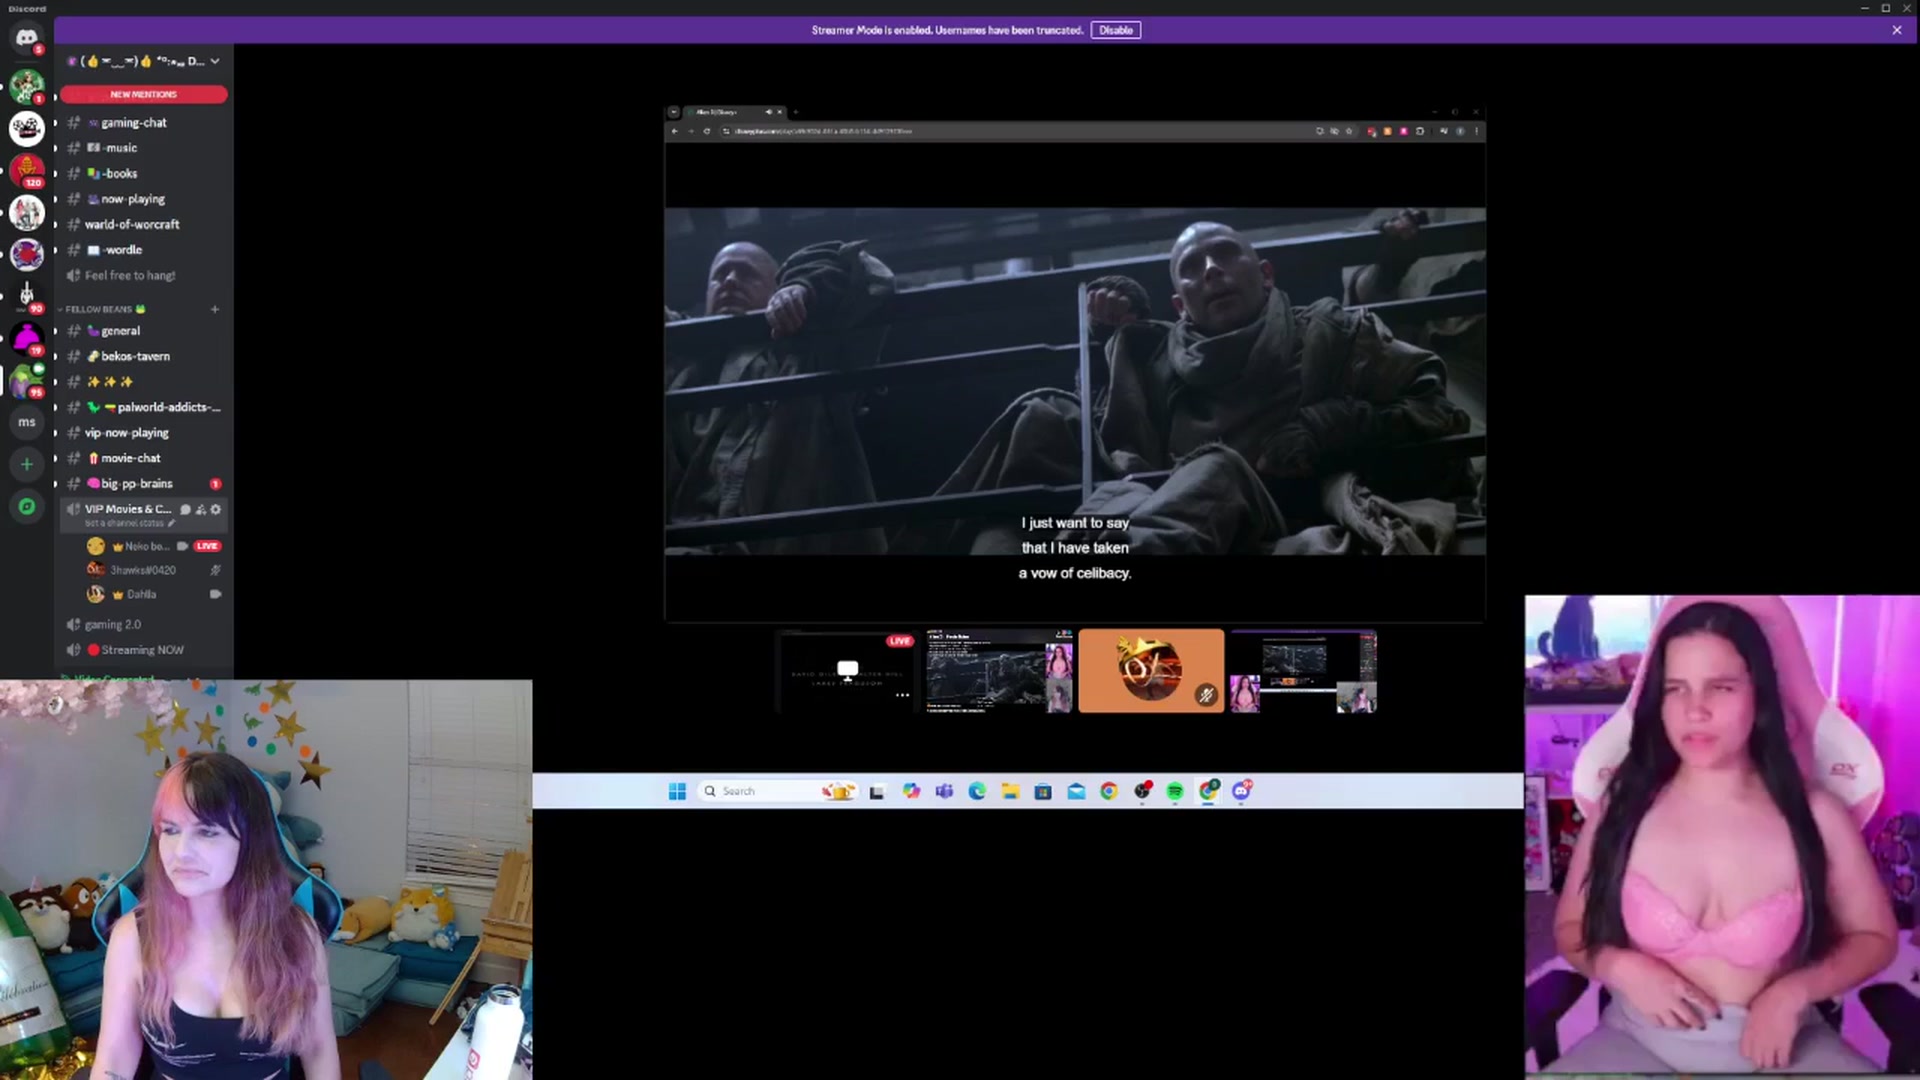Select user 3hawks#0420 in voice channel
Image resolution: width=1920 pixels, height=1080 pixels.
(154, 570)
